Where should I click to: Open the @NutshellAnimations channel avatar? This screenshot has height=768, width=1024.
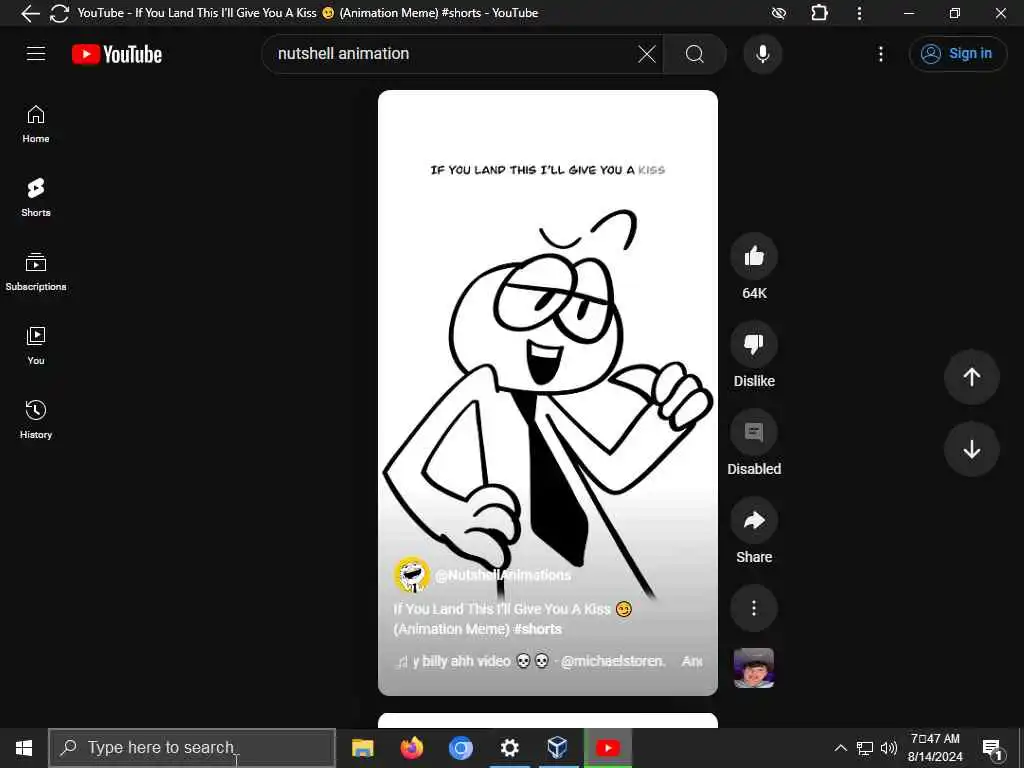(x=411, y=575)
